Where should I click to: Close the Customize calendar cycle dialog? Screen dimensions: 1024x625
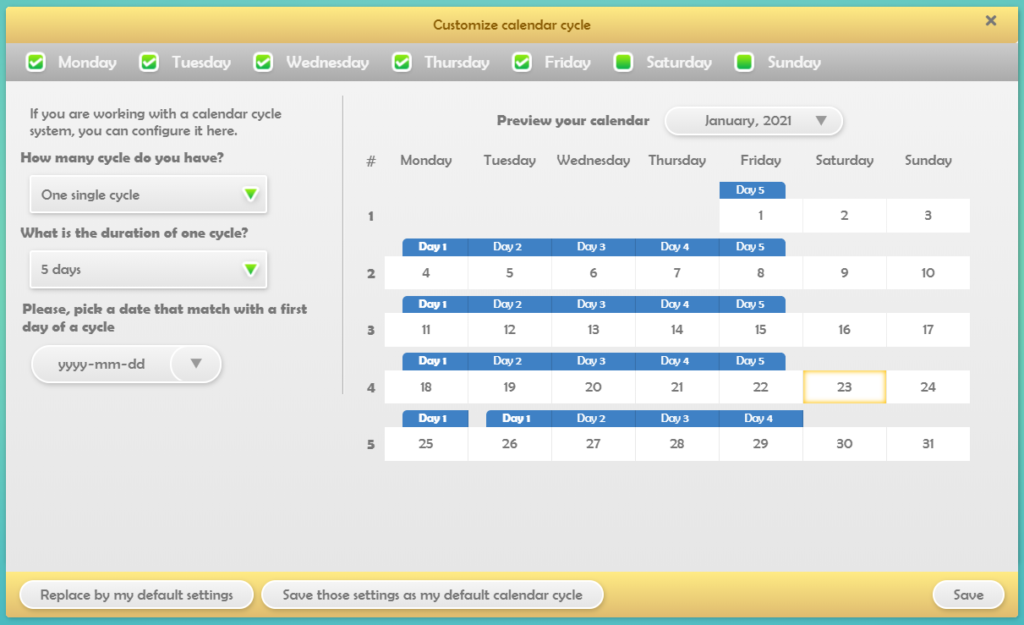tap(991, 21)
